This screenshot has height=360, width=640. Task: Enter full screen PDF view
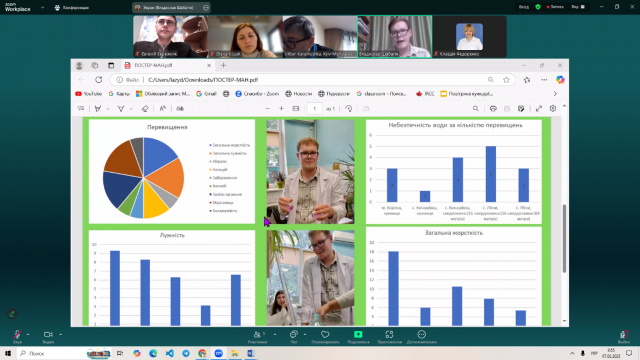[539, 109]
